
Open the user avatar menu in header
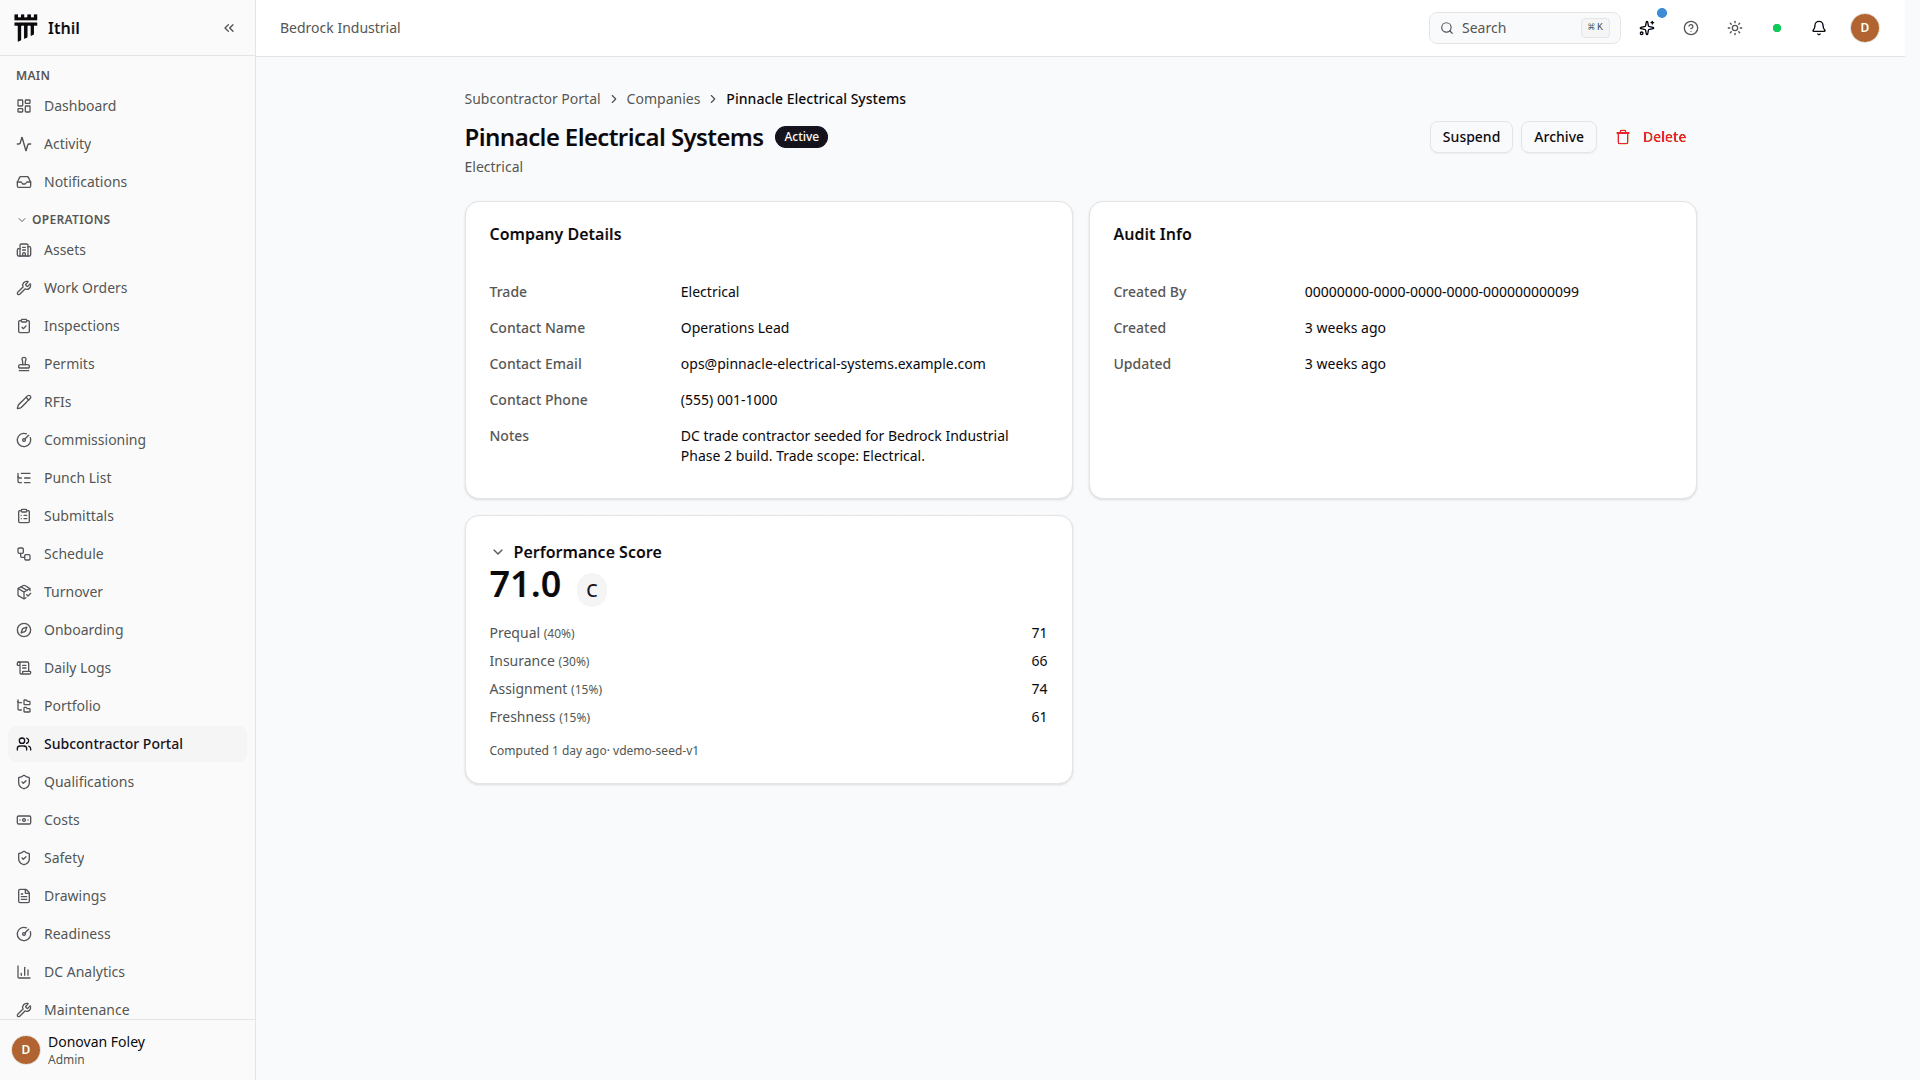(x=1865, y=28)
